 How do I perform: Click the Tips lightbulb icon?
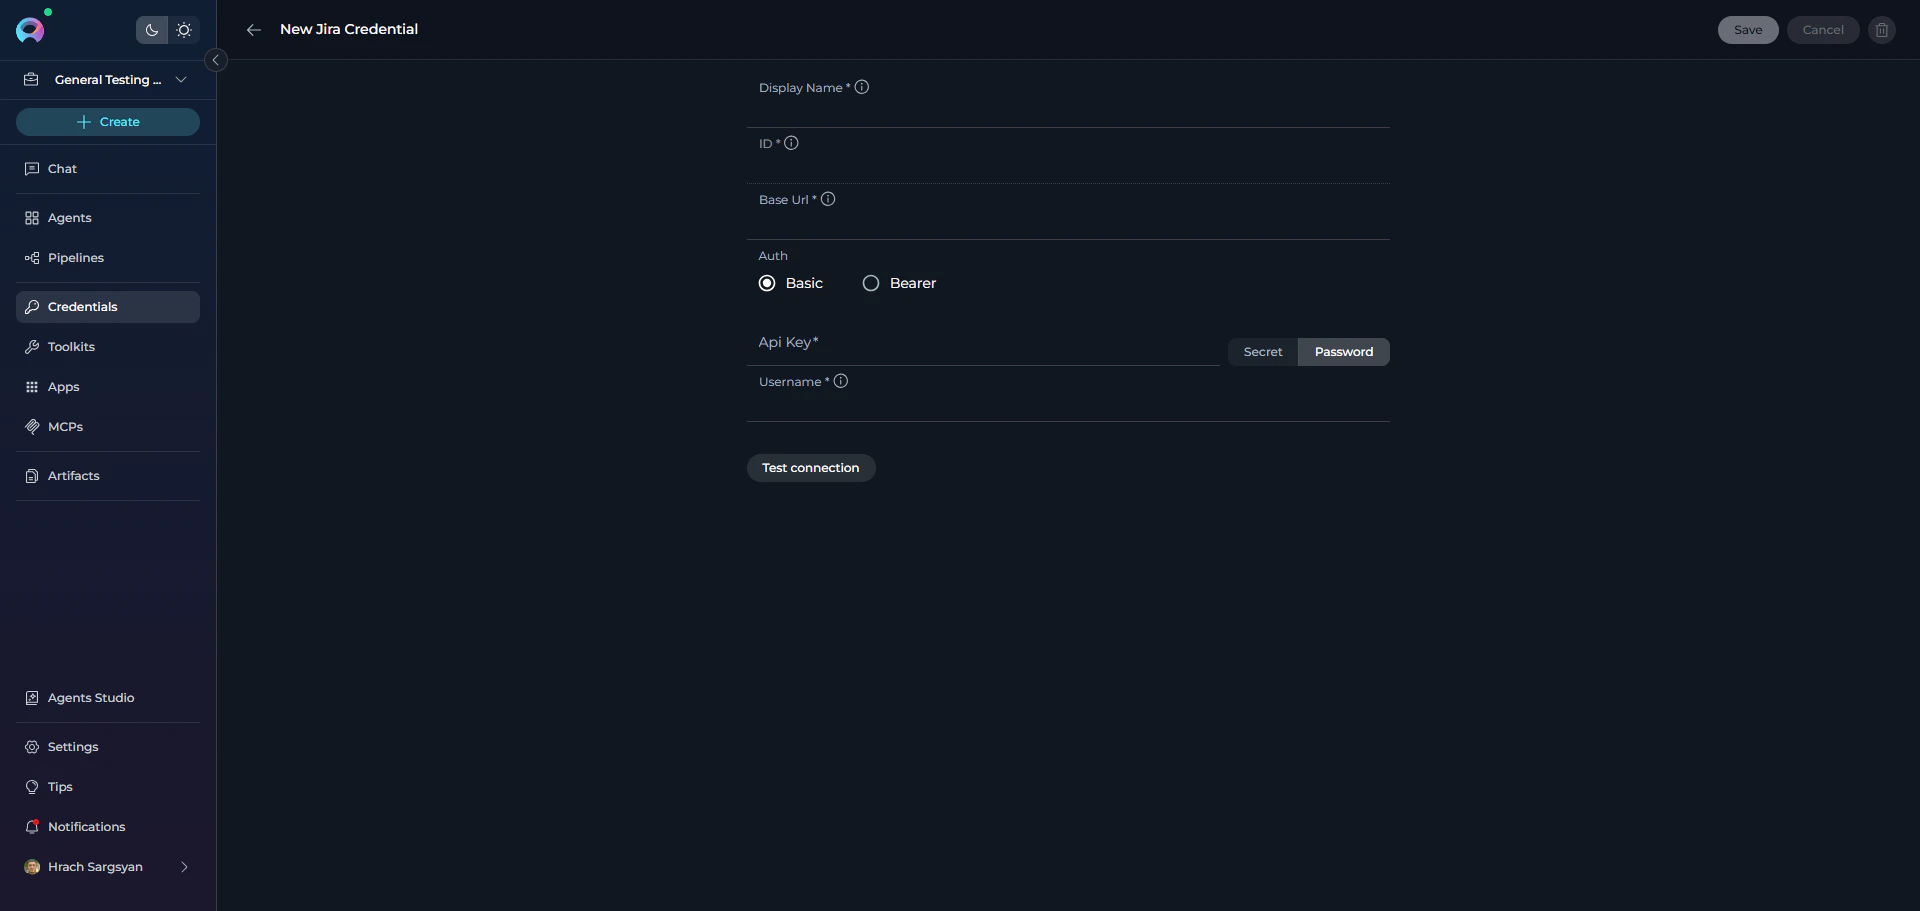(x=32, y=787)
